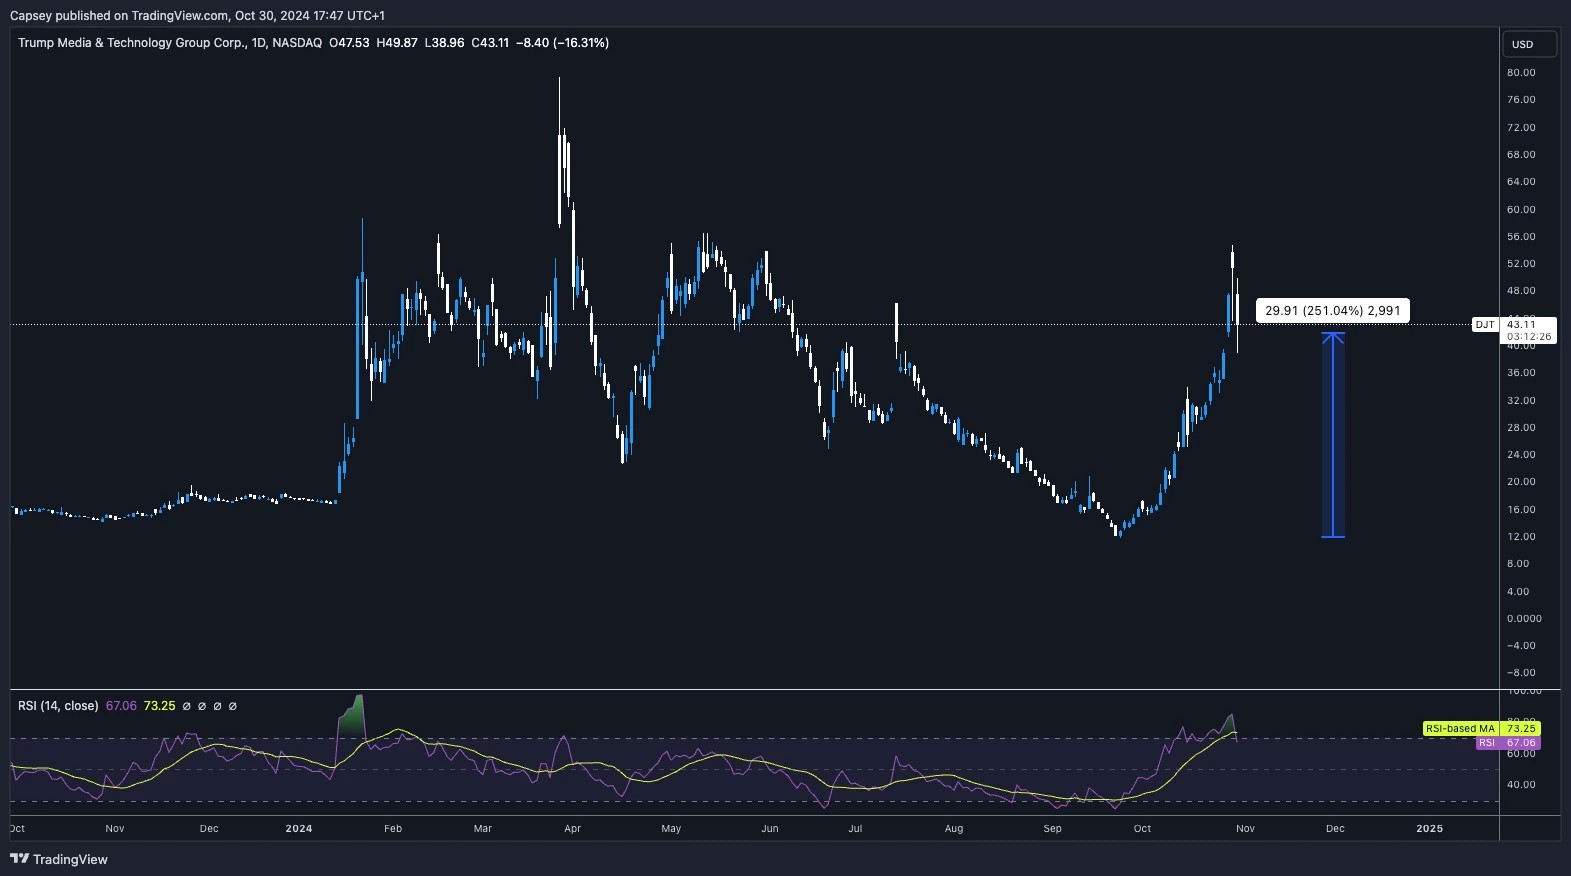
Task: Click the RSI-based MA yellow tag
Action: pos(1460,729)
